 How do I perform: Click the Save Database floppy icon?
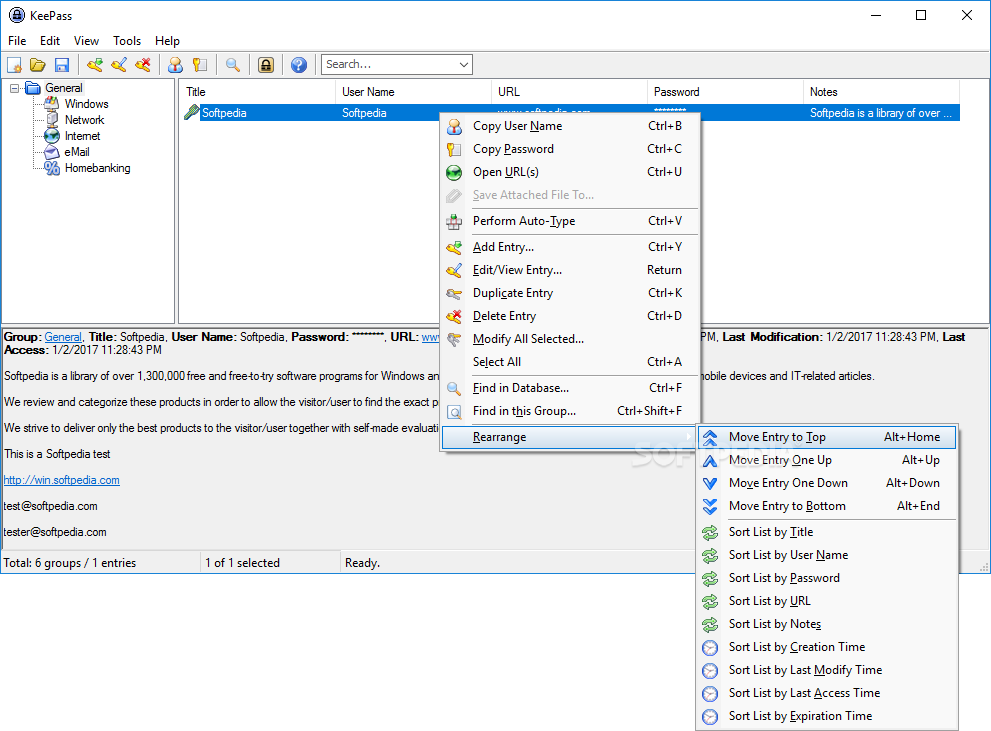click(62, 64)
